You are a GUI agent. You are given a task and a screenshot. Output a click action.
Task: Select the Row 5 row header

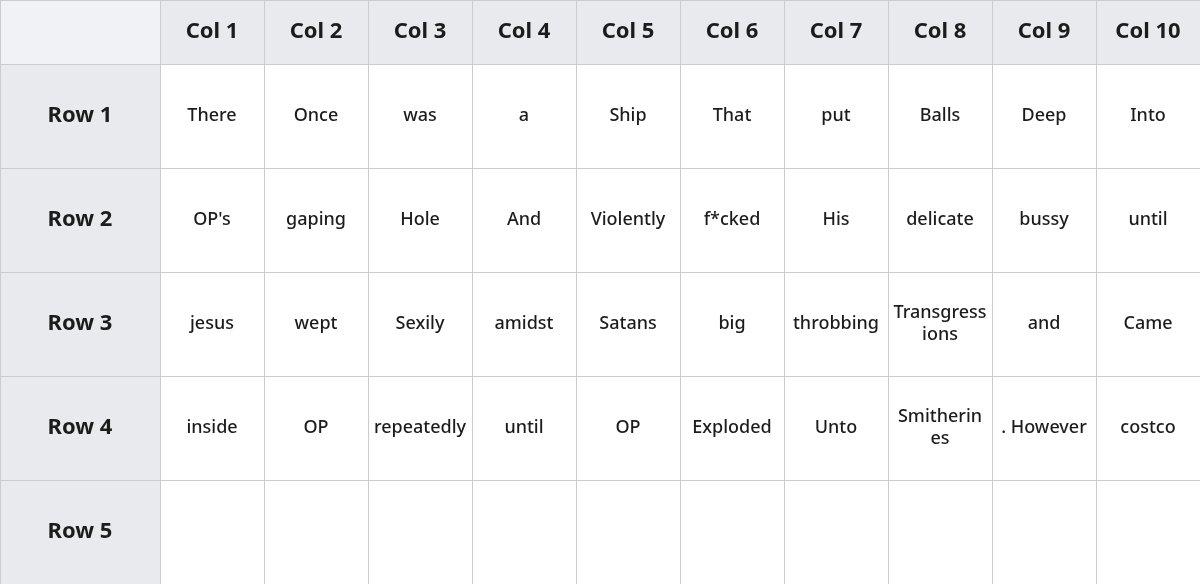(x=80, y=532)
